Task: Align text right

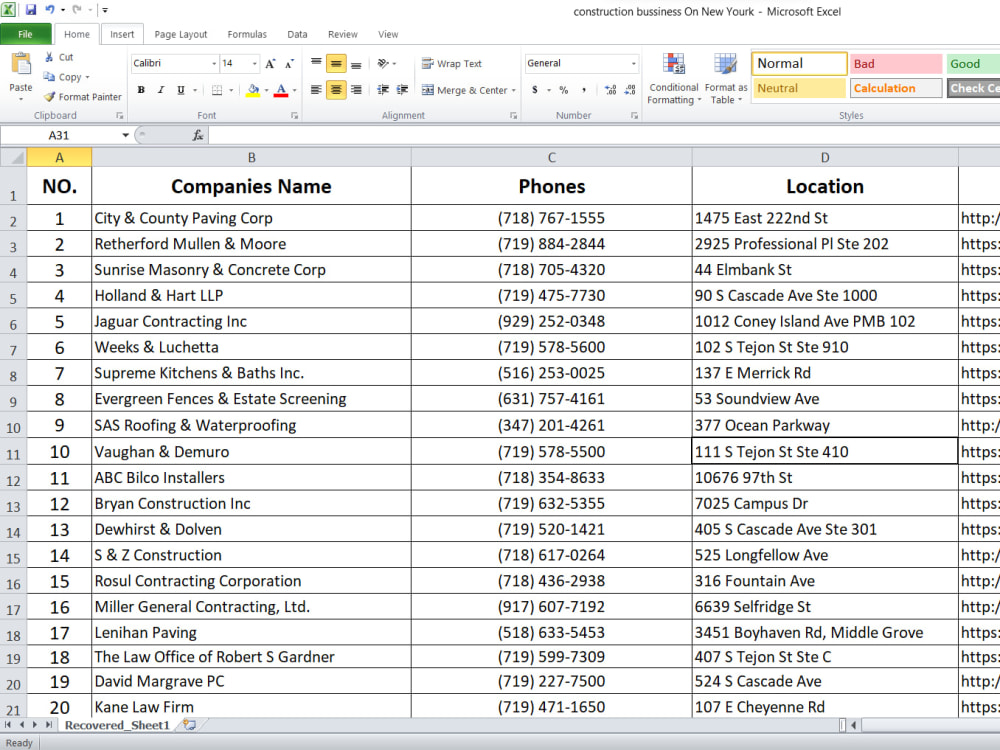Action: [x=357, y=90]
